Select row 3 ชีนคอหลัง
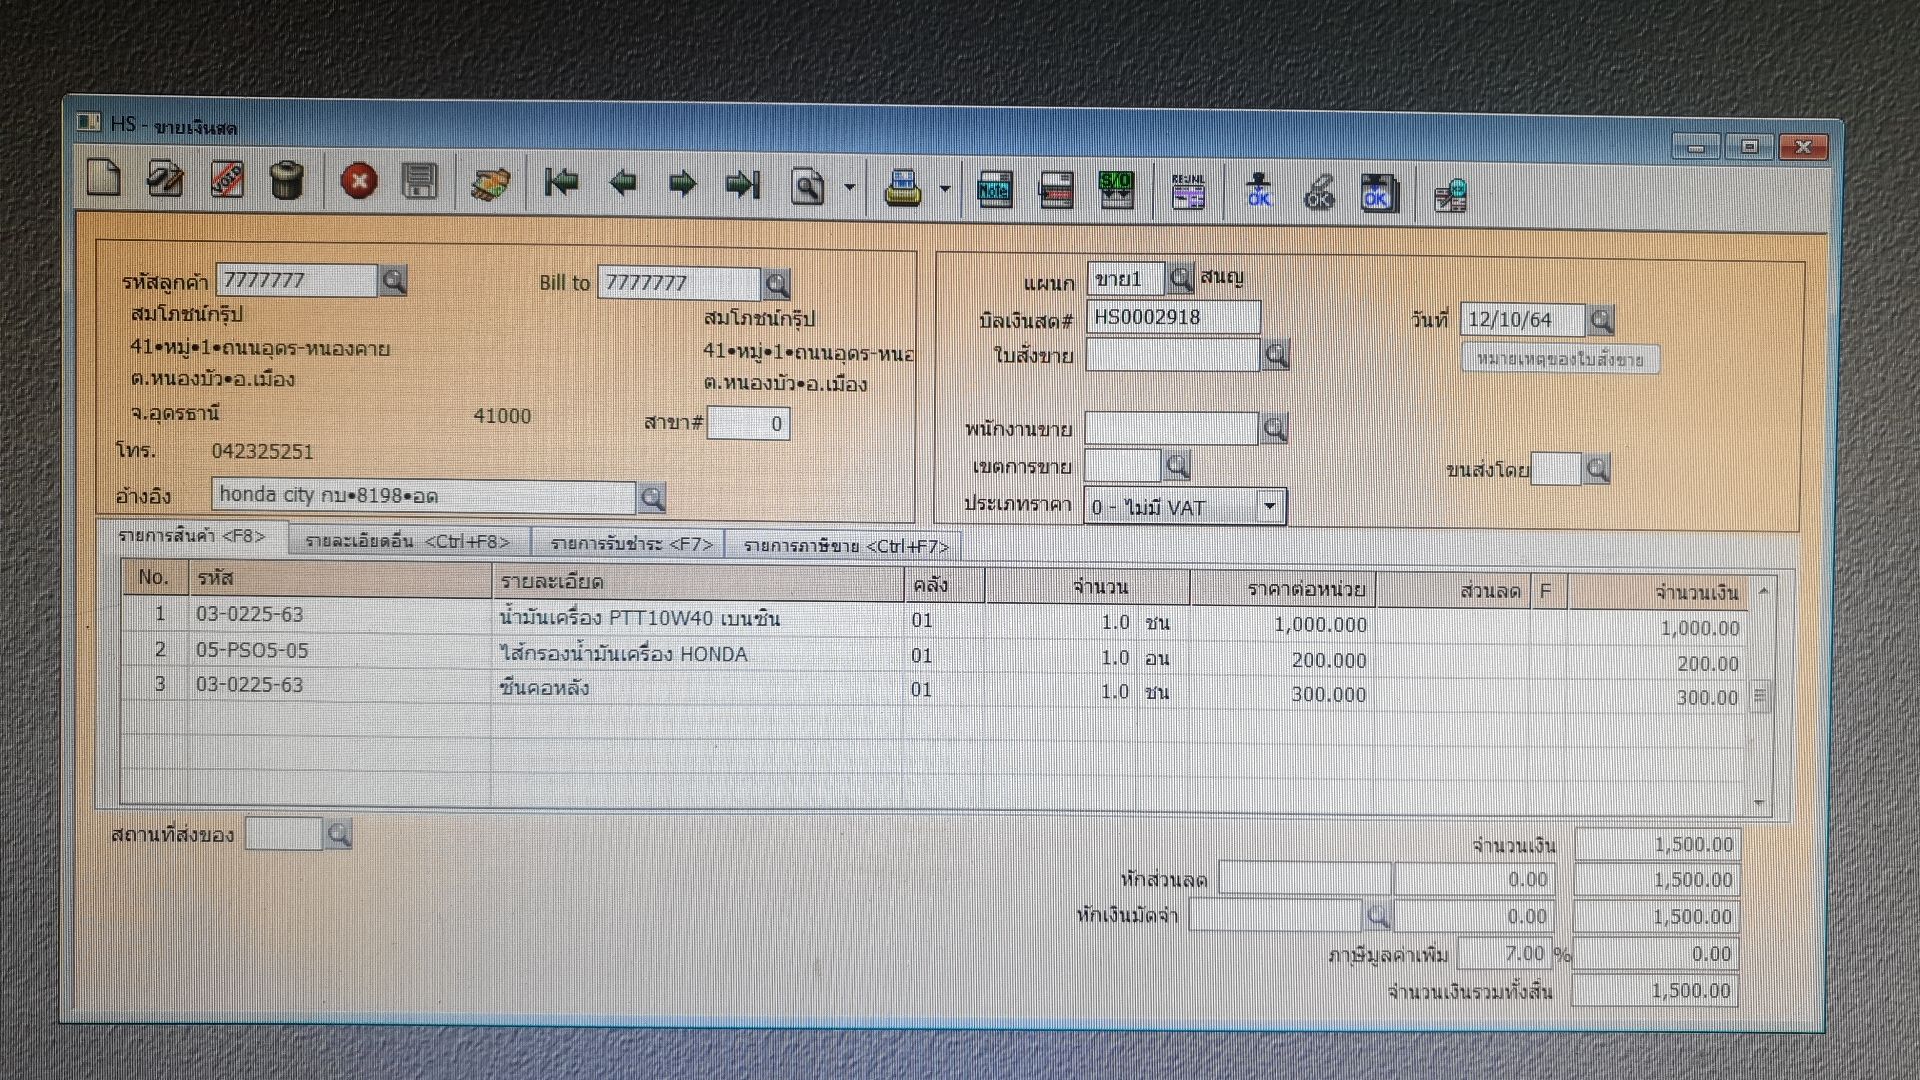 [x=935, y=691]
